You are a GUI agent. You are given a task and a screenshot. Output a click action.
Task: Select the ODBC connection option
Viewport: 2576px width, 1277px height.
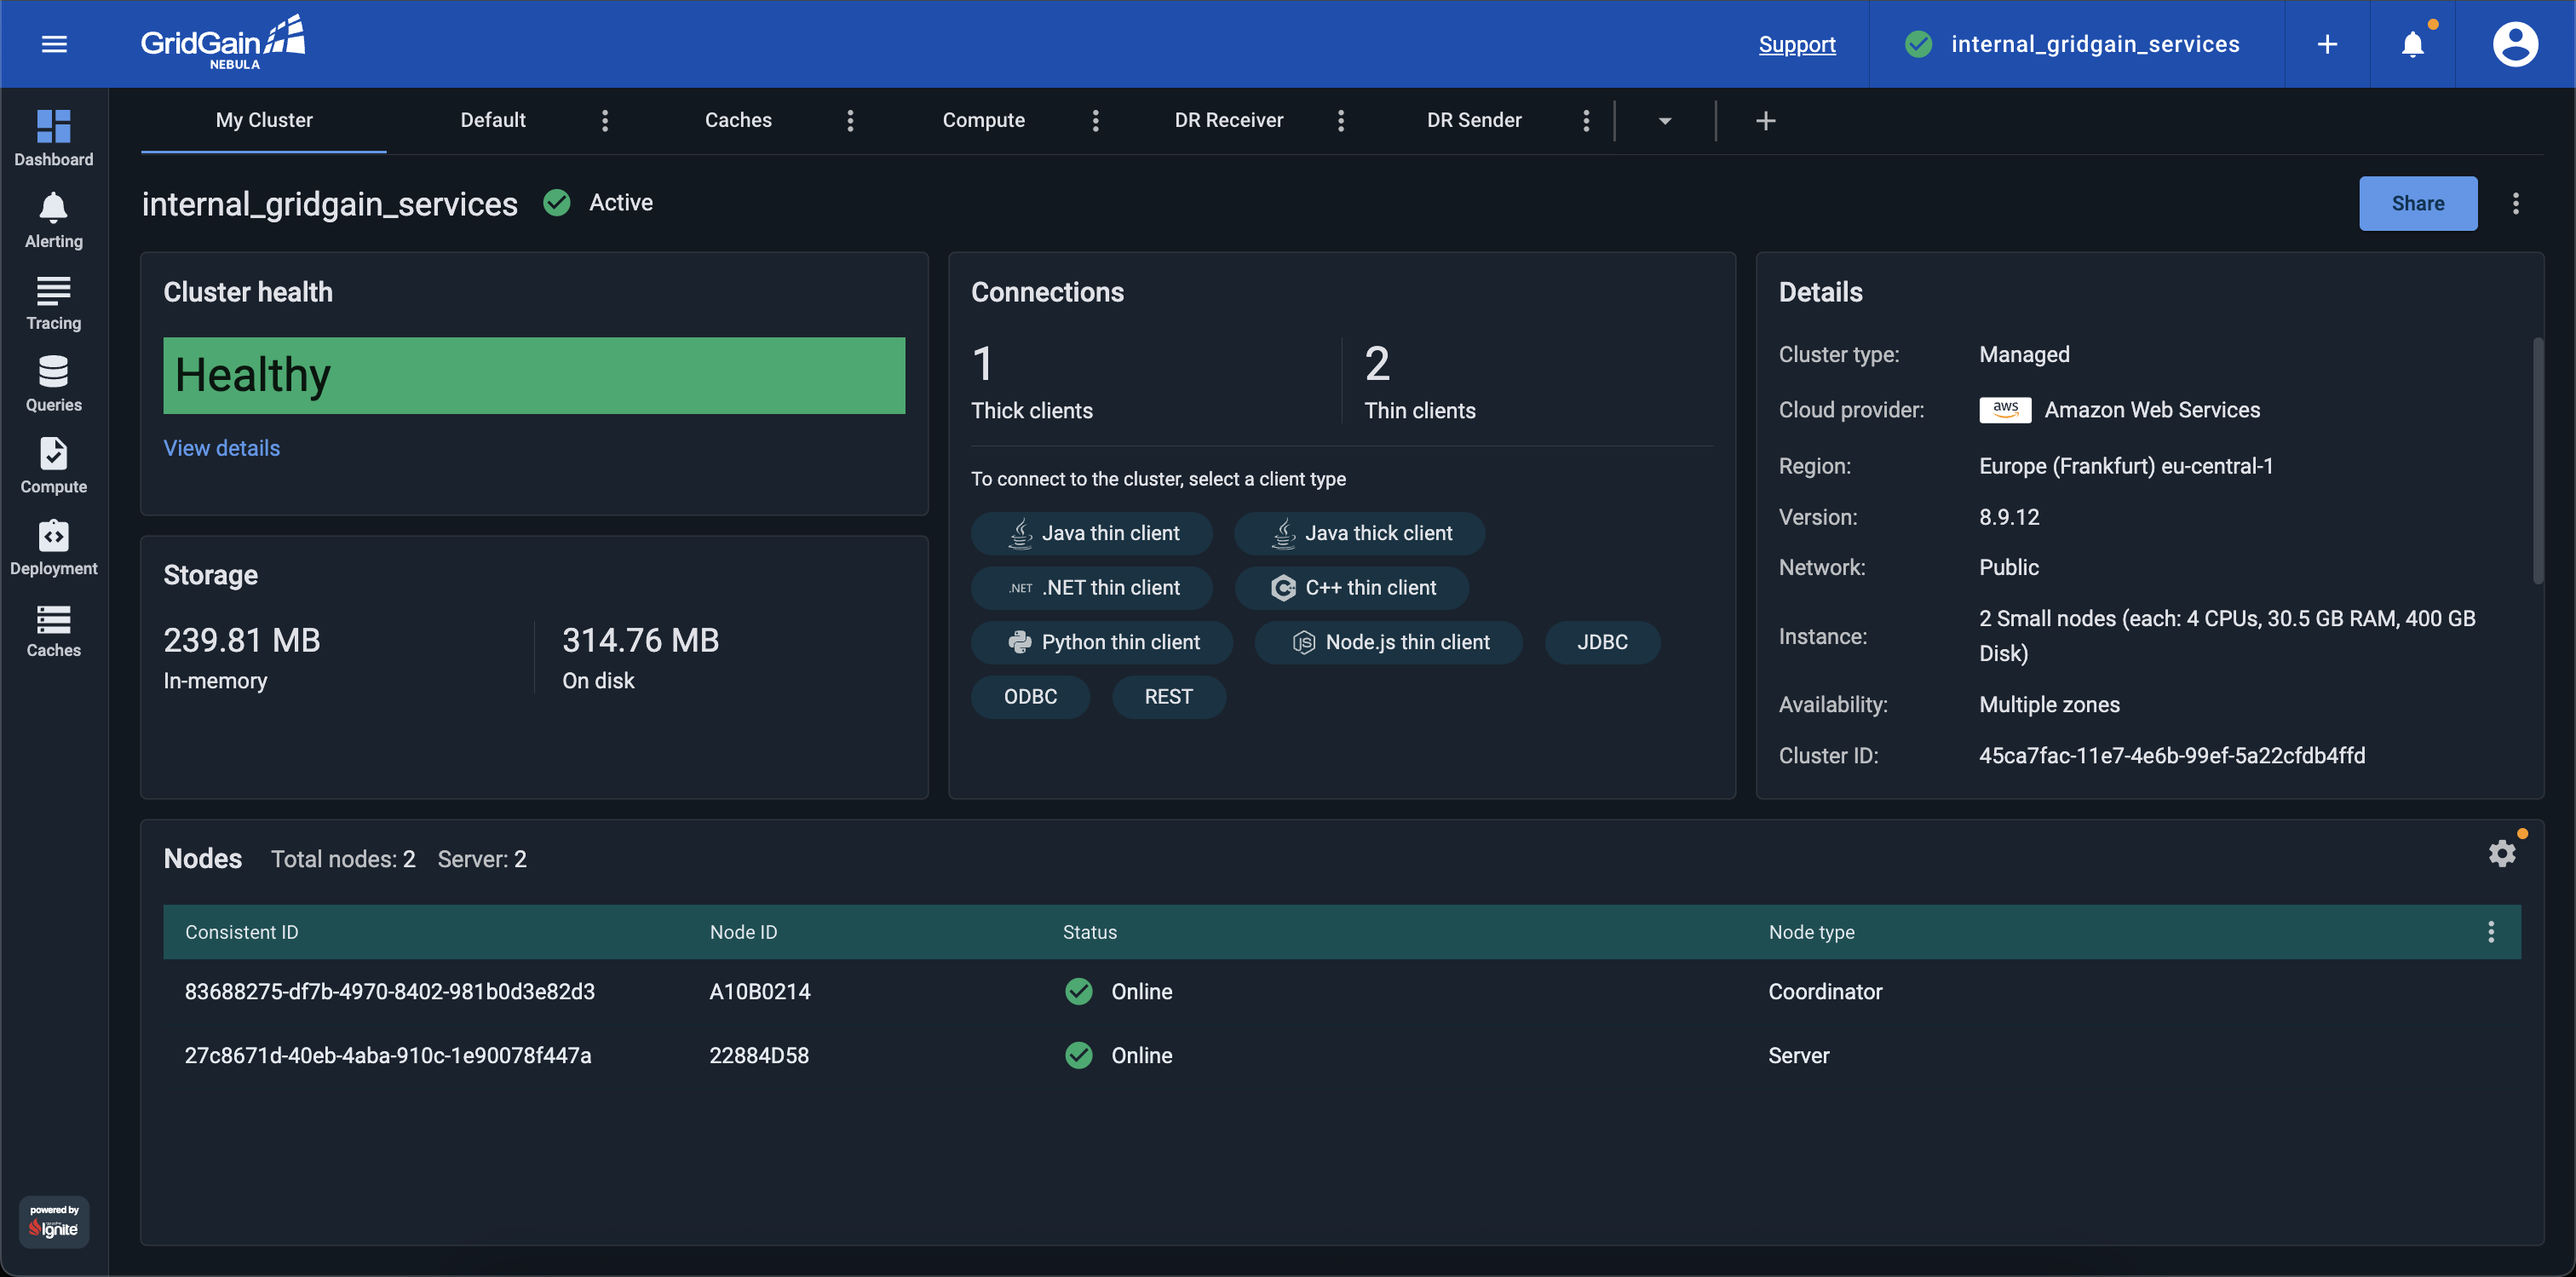[1030, 697]
